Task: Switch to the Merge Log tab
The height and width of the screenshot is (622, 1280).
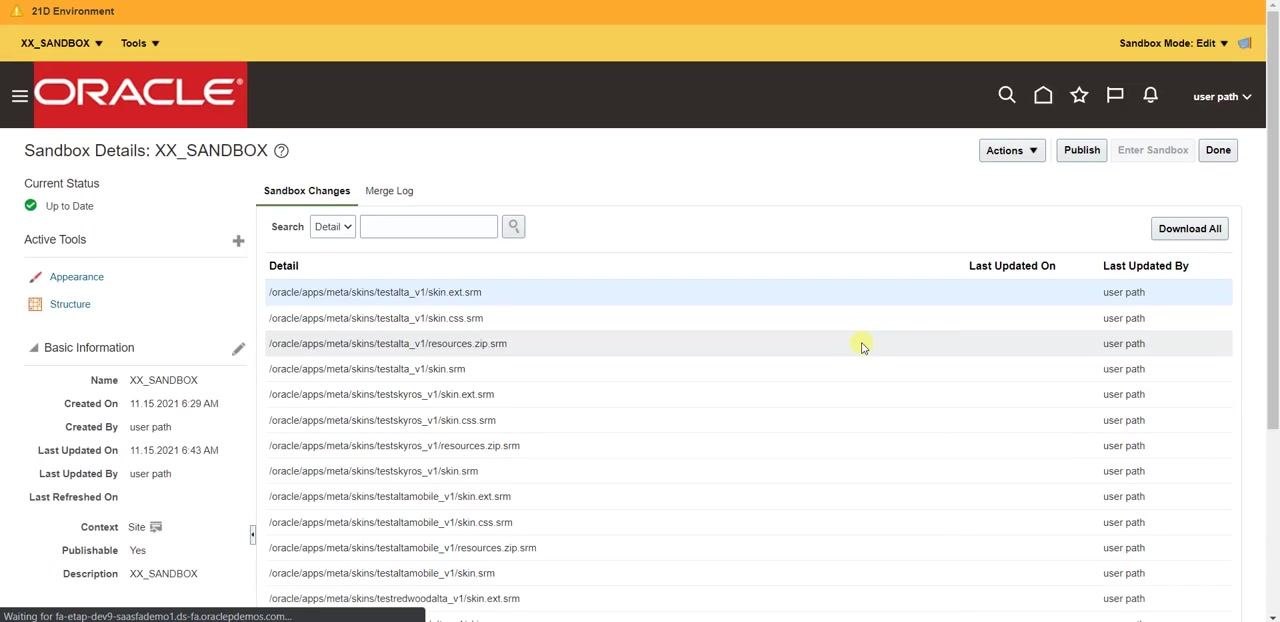Action: (389, 191)
